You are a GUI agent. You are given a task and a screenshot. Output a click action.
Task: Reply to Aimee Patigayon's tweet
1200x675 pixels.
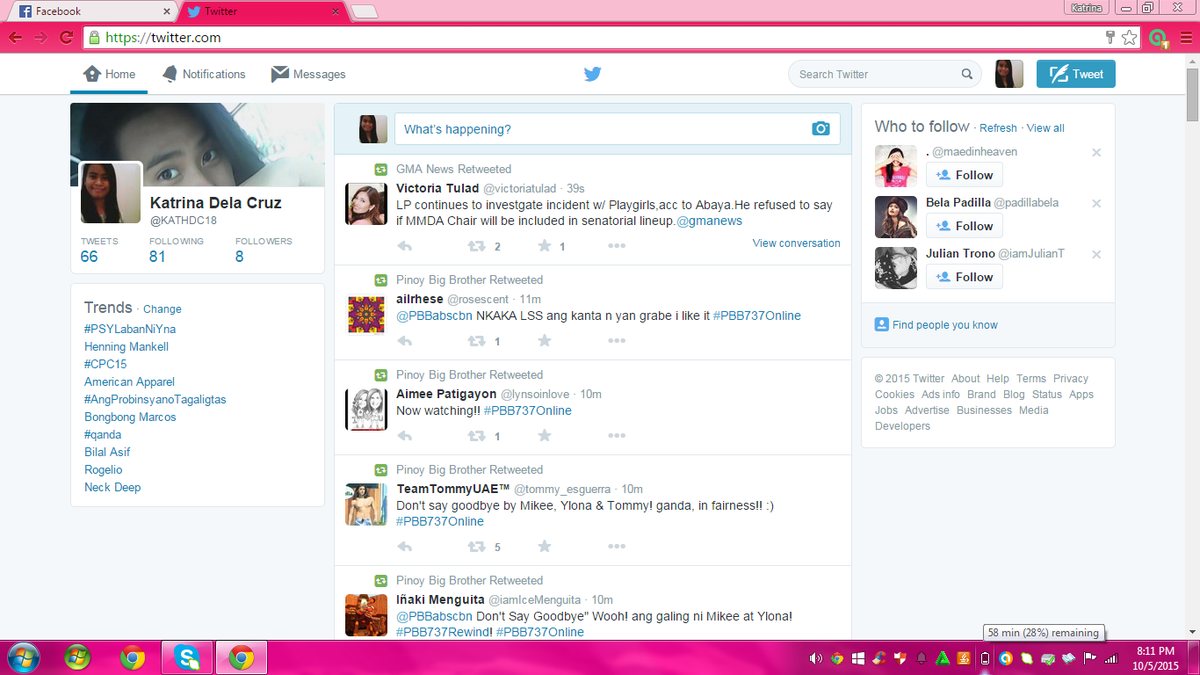coord(405,436)
